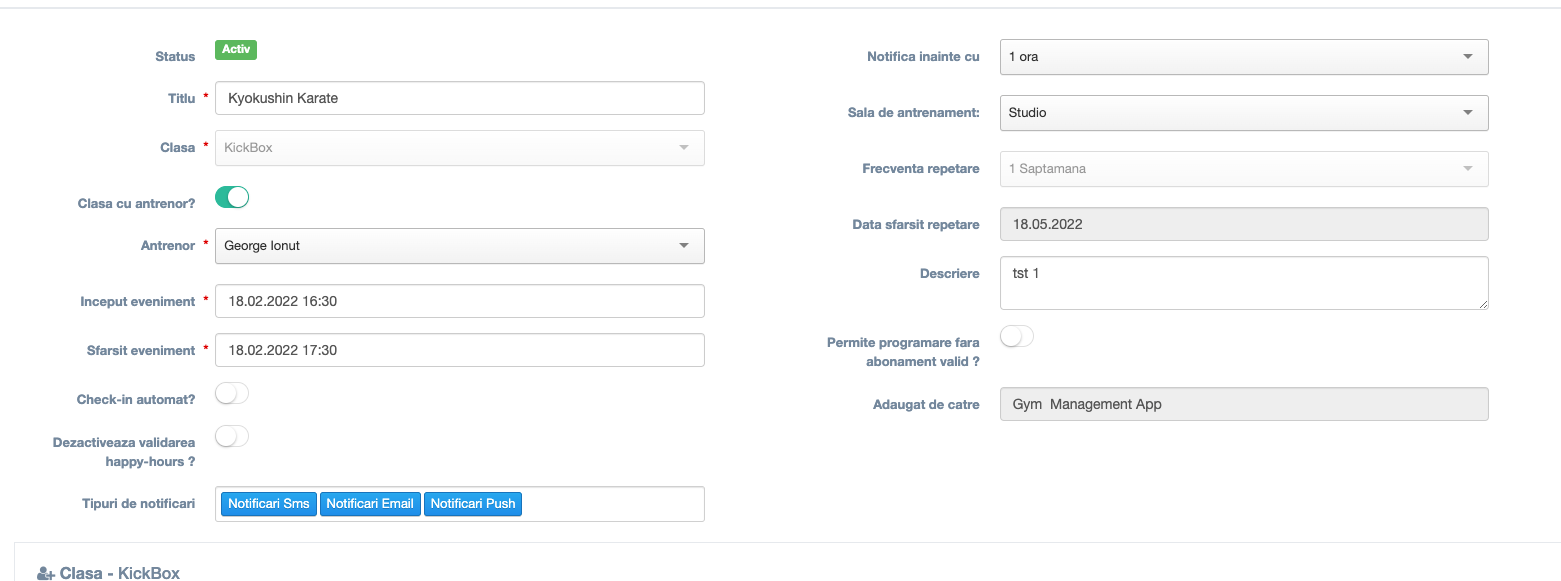Open the Clasa KickBox dropdown
The image size is (1561, 581).
click(x=459, y=147)
